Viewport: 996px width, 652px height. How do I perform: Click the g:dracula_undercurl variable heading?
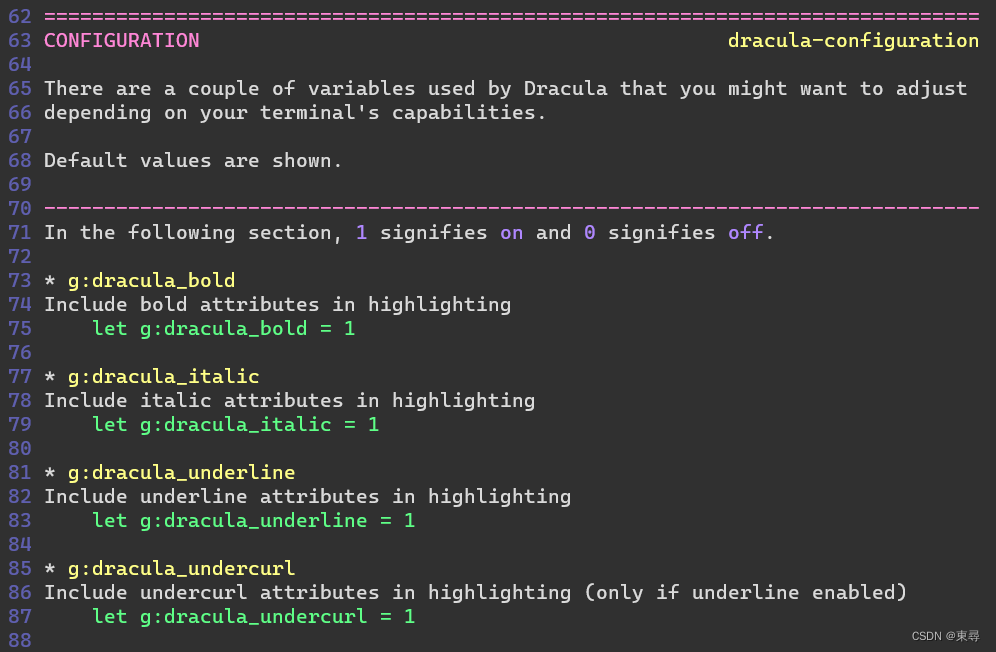(x=181, y=569)
